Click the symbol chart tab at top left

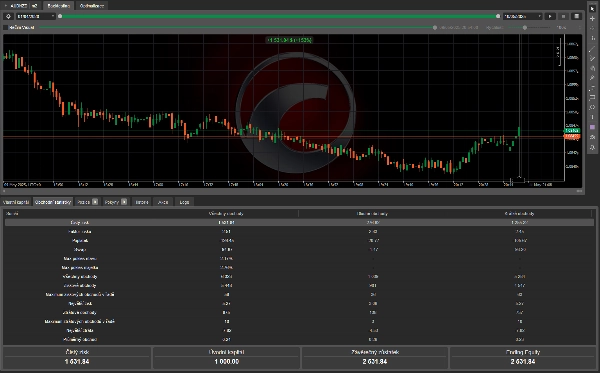[21, 6]
